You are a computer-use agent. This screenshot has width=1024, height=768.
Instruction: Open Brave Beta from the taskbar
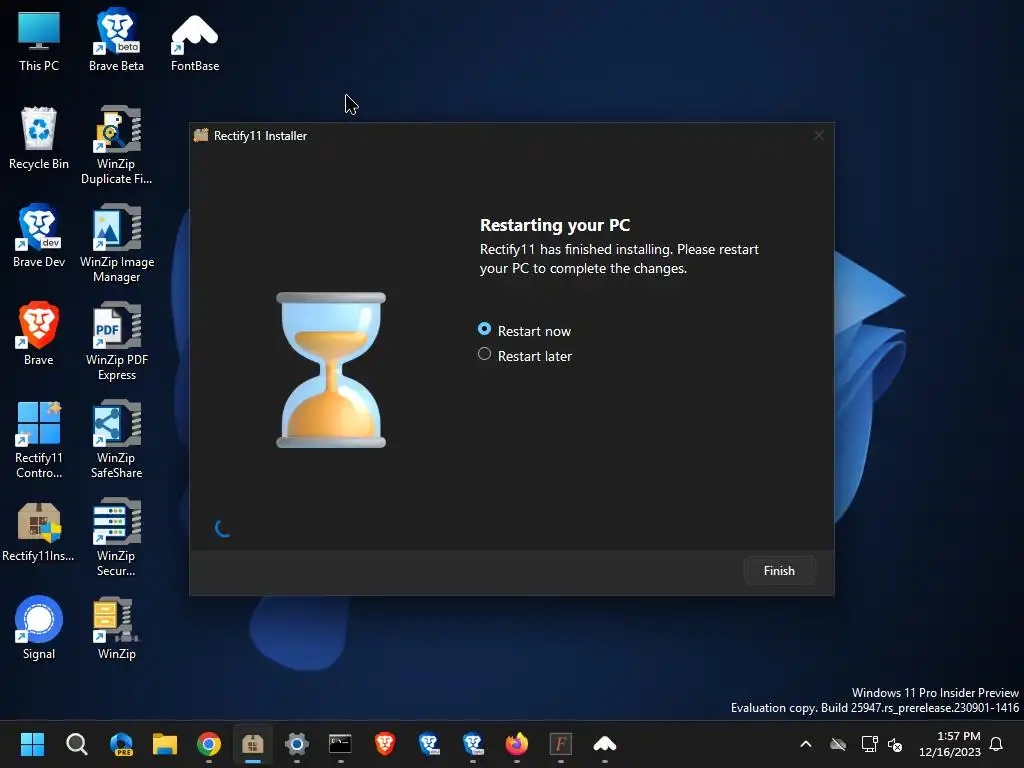point(473,744)
